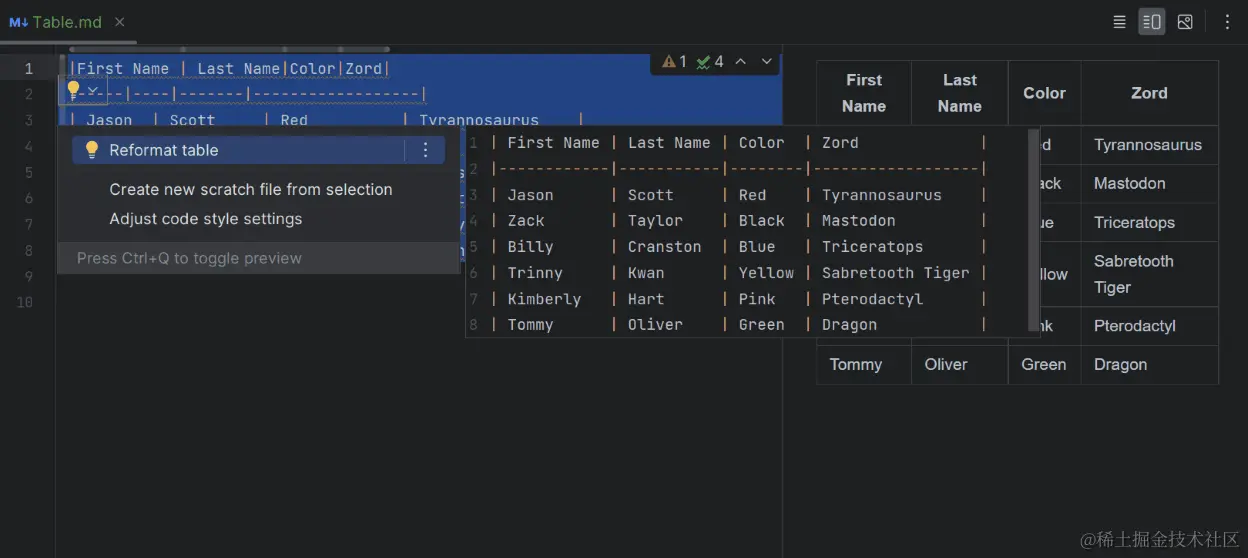This screenshot has width=1248, height=558.
Task: Choose Adjust code style settings
Action: coord(205,218)
